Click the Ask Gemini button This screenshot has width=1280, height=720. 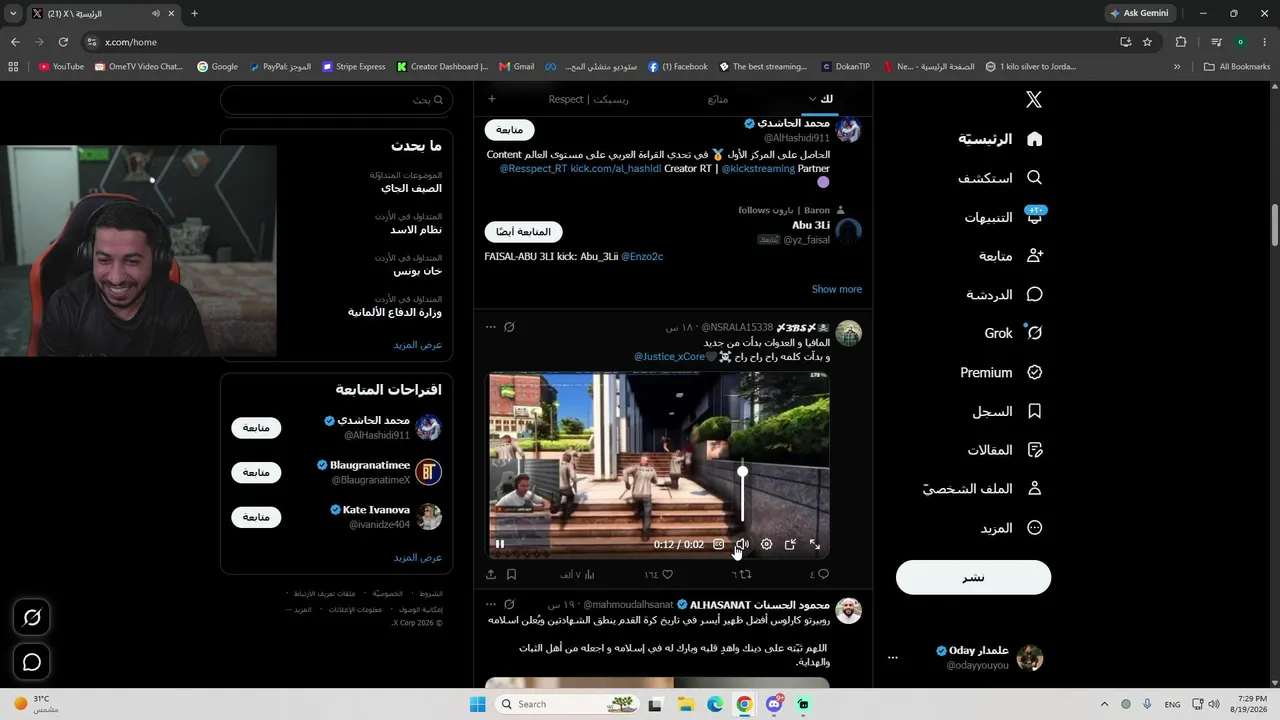click(x=1139, y=14)
